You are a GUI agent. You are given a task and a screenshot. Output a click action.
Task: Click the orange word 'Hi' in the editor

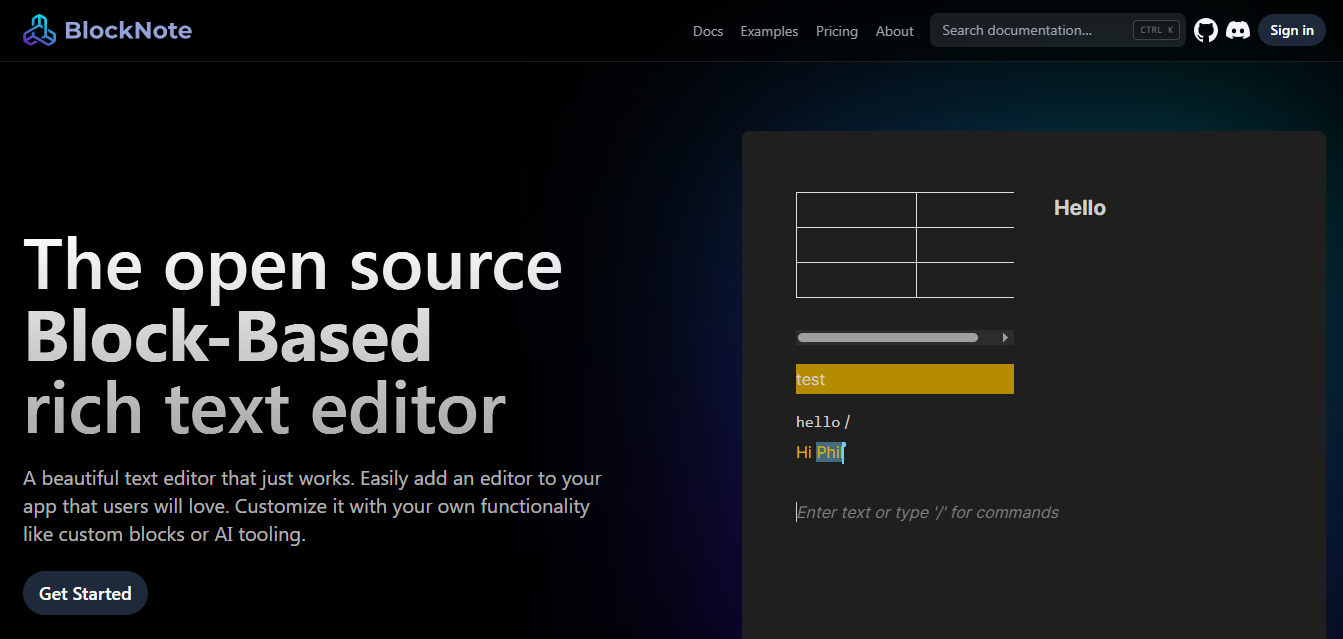click(804, 453)
